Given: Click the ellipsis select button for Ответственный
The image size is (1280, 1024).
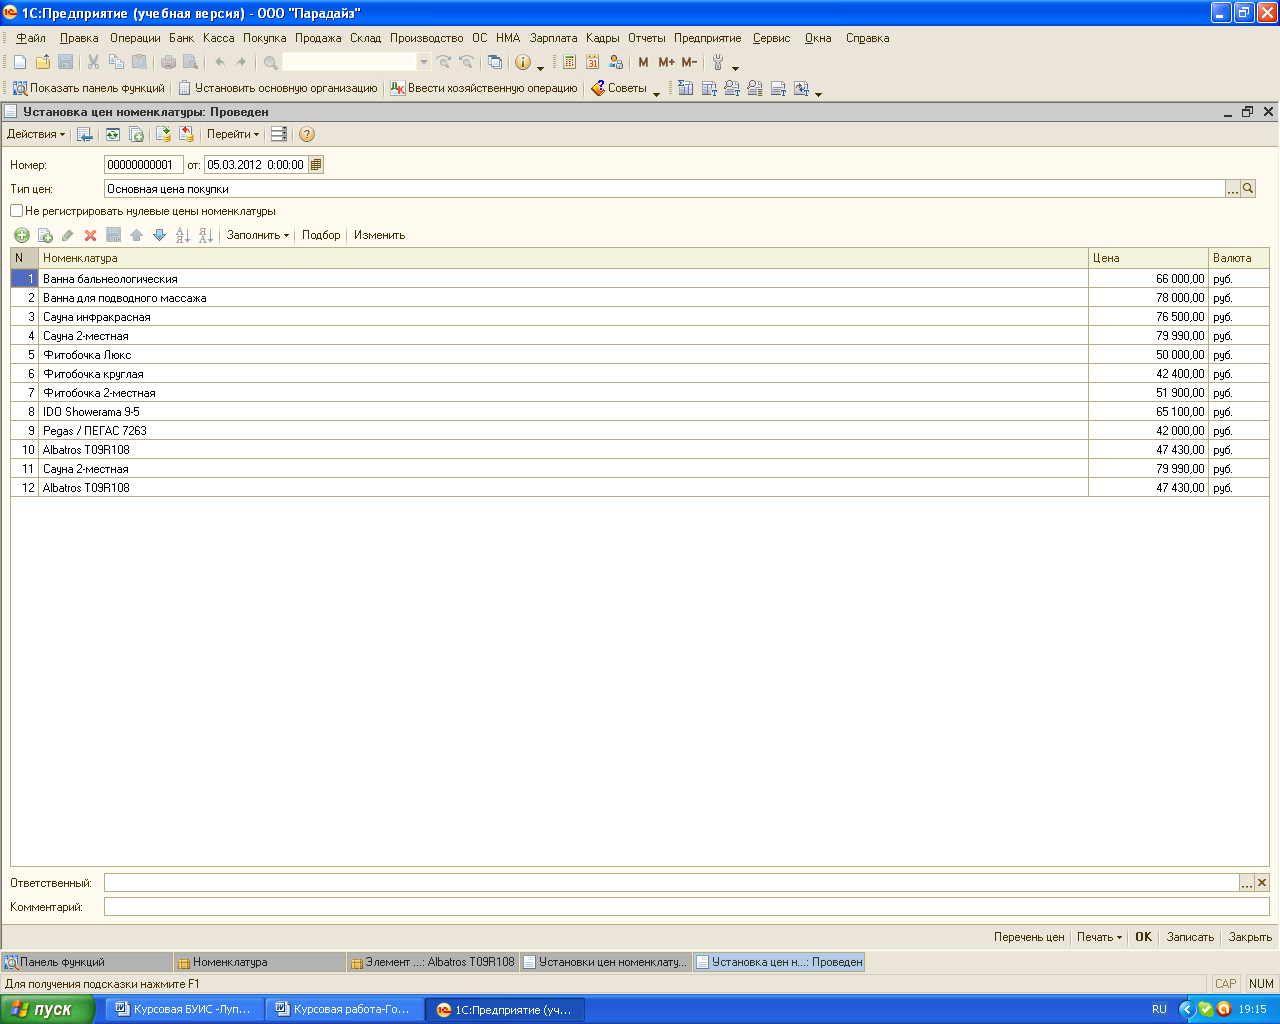Looking at the screenshot, I should click(1247, 883).
